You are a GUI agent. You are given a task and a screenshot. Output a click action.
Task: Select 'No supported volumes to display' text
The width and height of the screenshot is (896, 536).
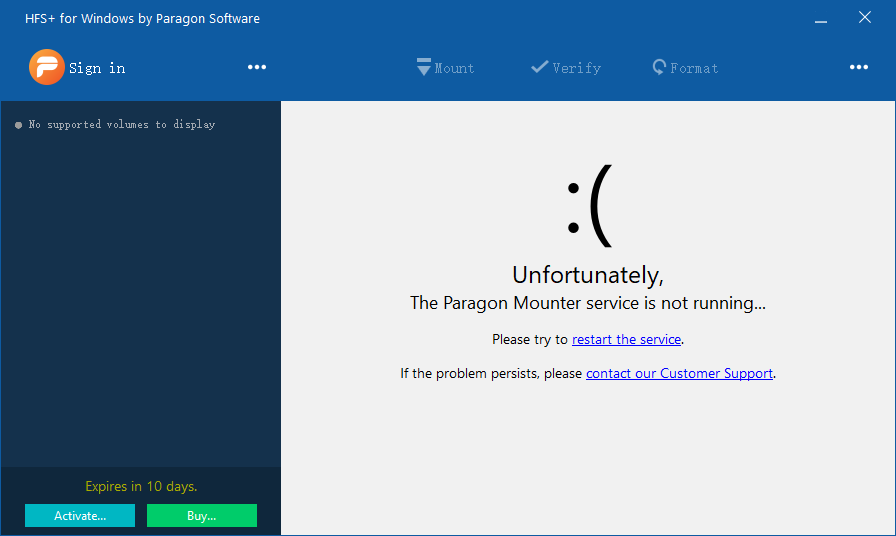click(x=122, y=125)
